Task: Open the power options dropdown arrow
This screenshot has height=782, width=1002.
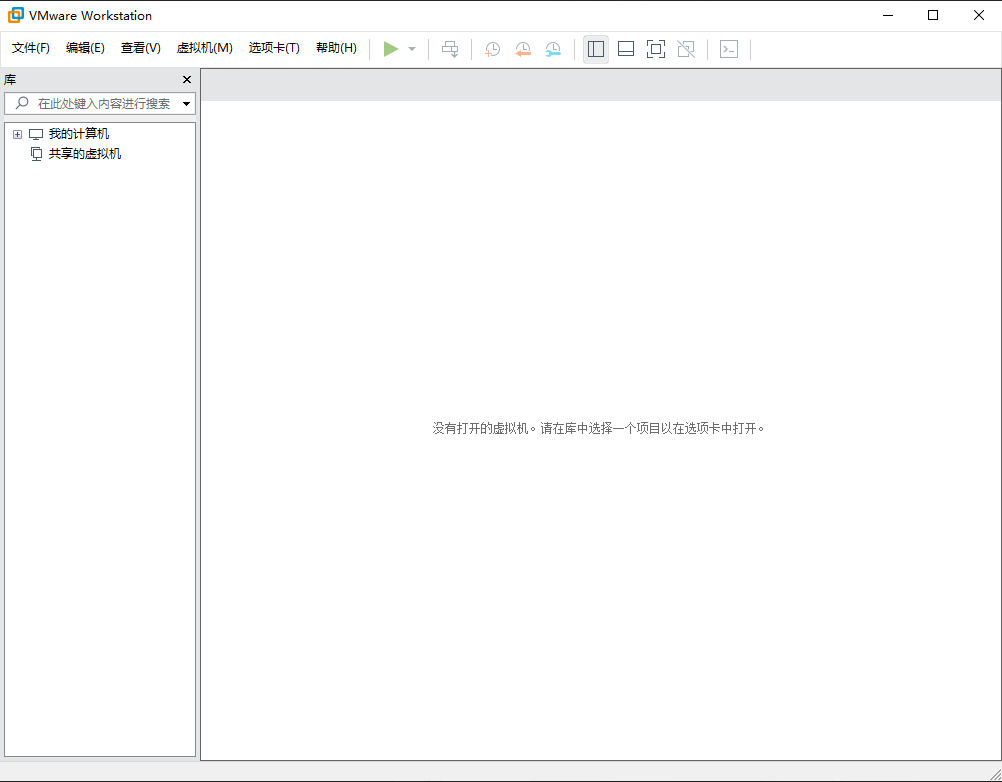Action: [412, 49]
